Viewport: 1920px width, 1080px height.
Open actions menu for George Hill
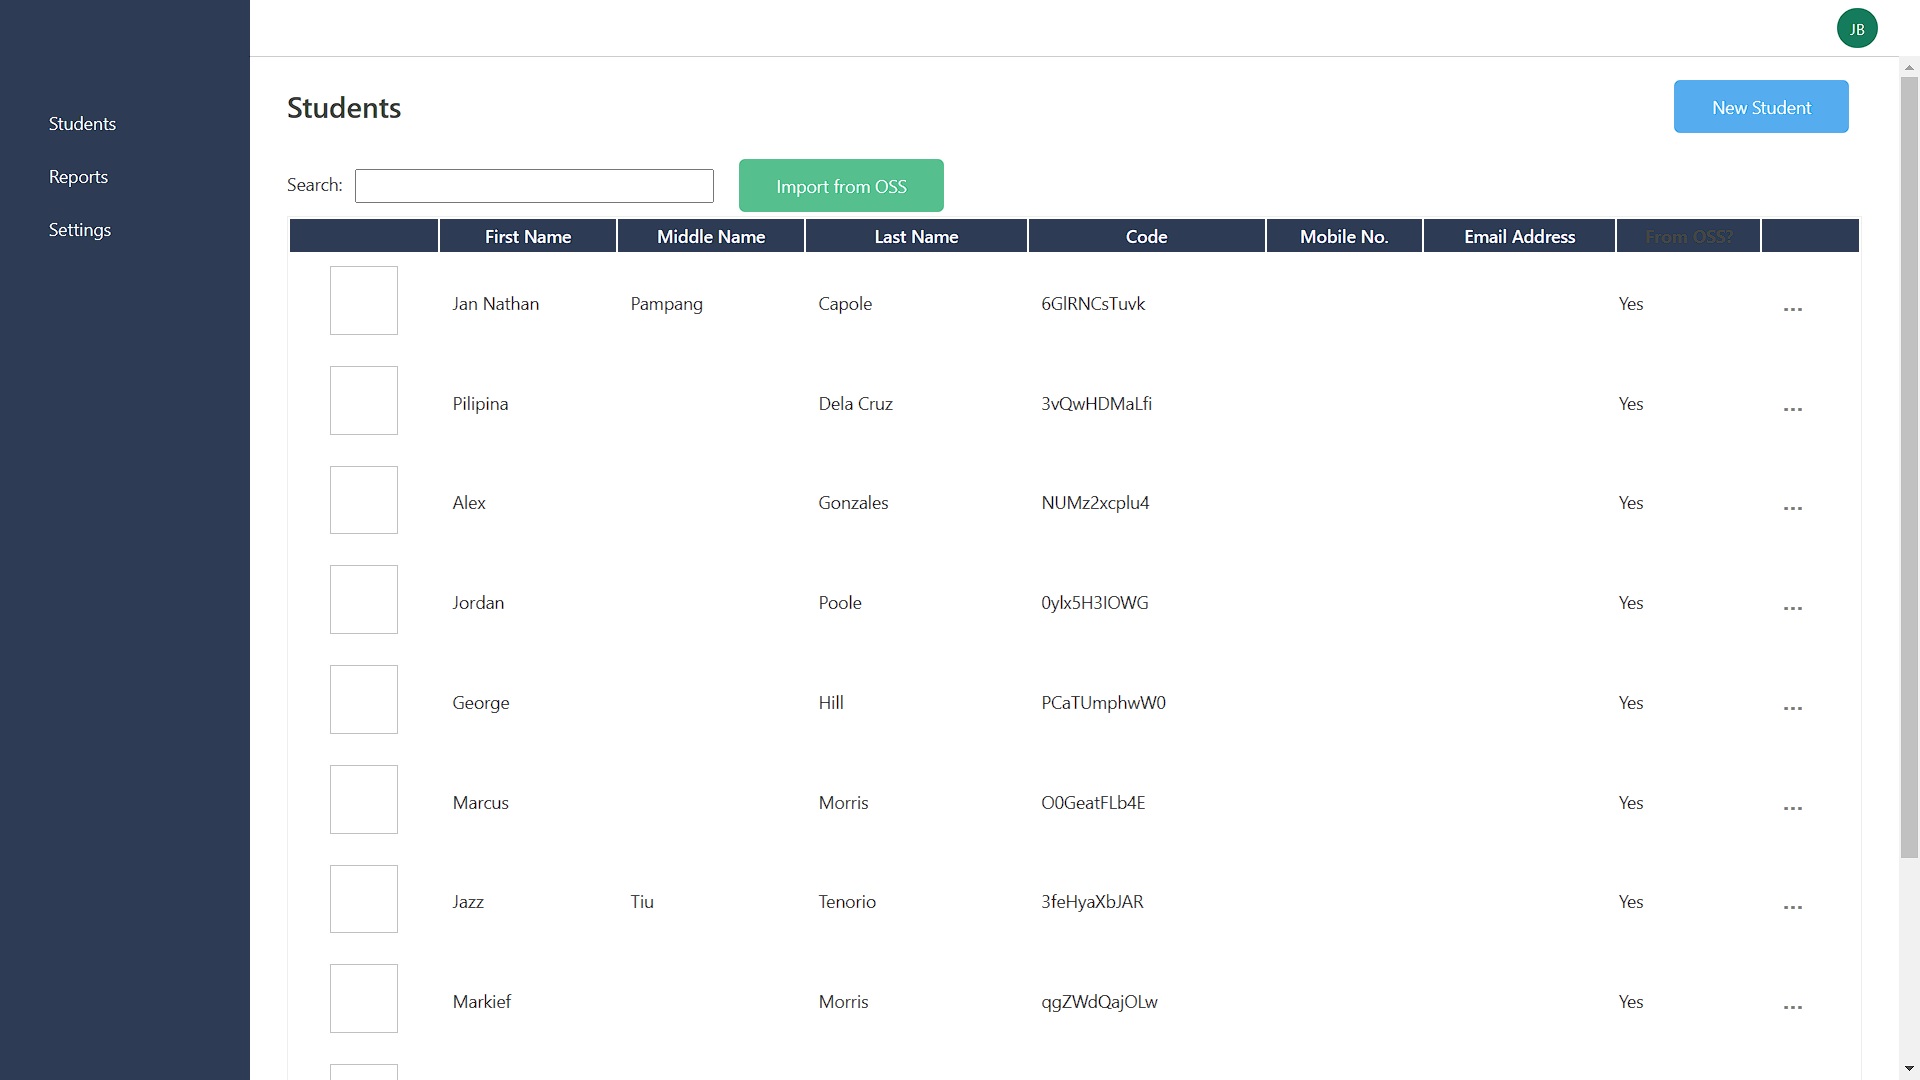tap(1793, 708)
